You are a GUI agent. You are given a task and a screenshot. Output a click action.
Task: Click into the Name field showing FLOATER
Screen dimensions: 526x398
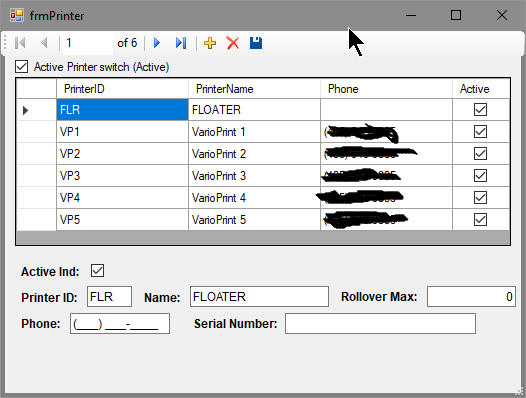click(259, 297)
